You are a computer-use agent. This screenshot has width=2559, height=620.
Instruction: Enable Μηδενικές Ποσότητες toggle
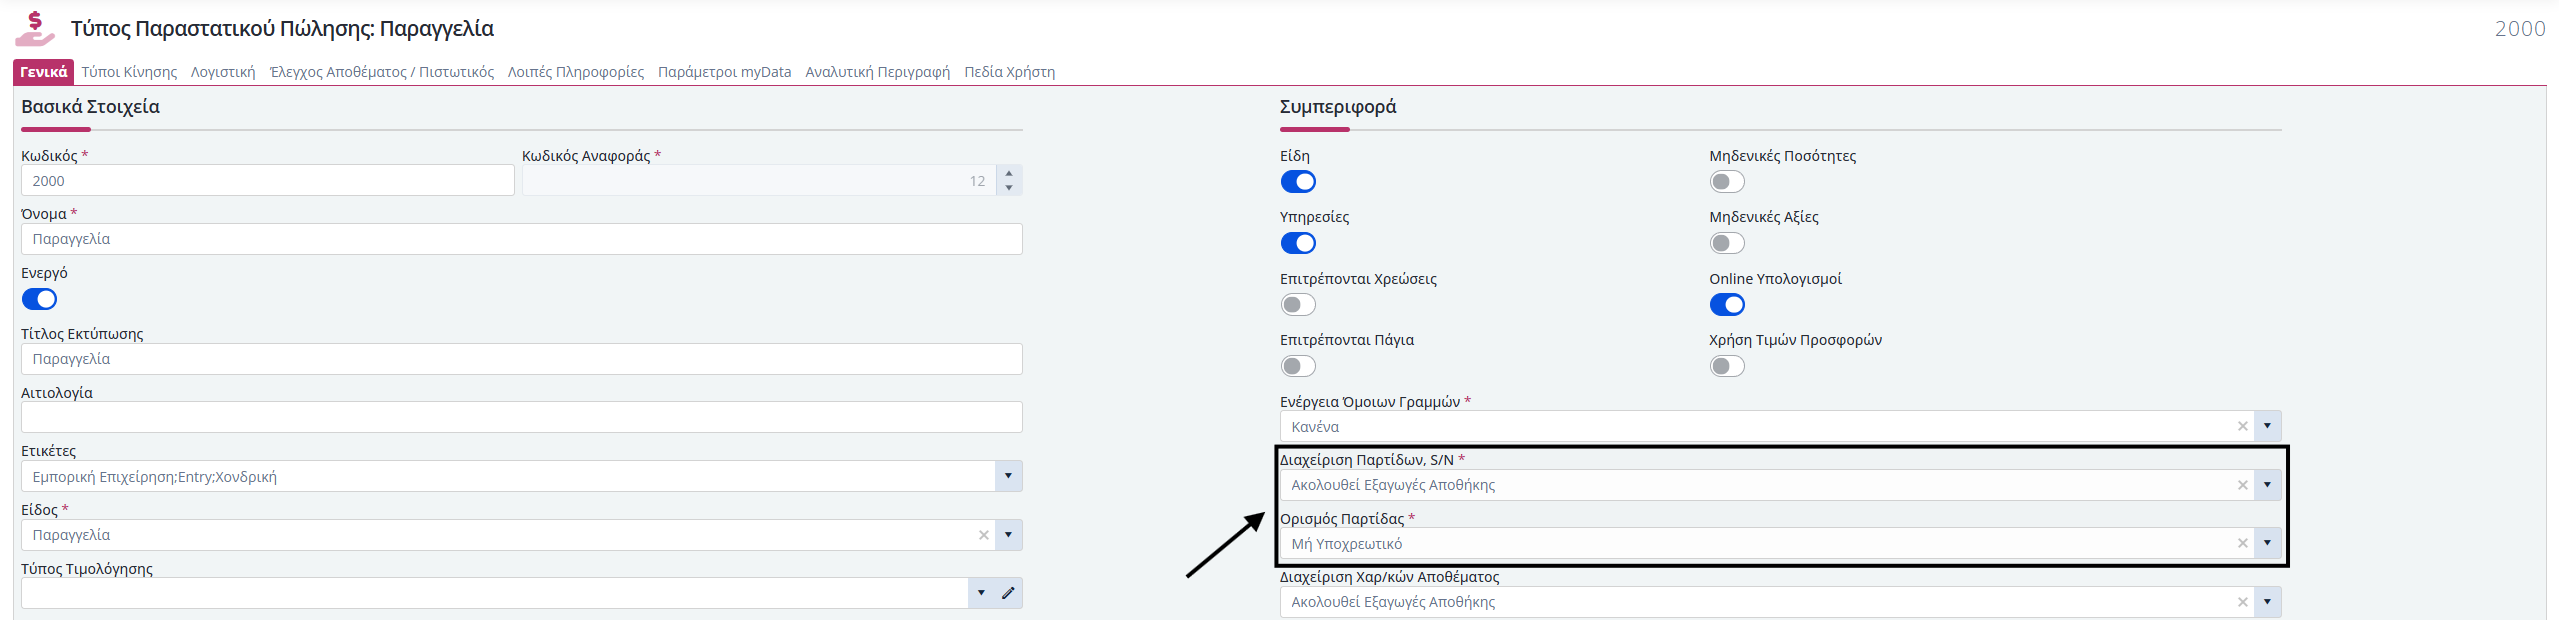click(x=1726, y=182)
